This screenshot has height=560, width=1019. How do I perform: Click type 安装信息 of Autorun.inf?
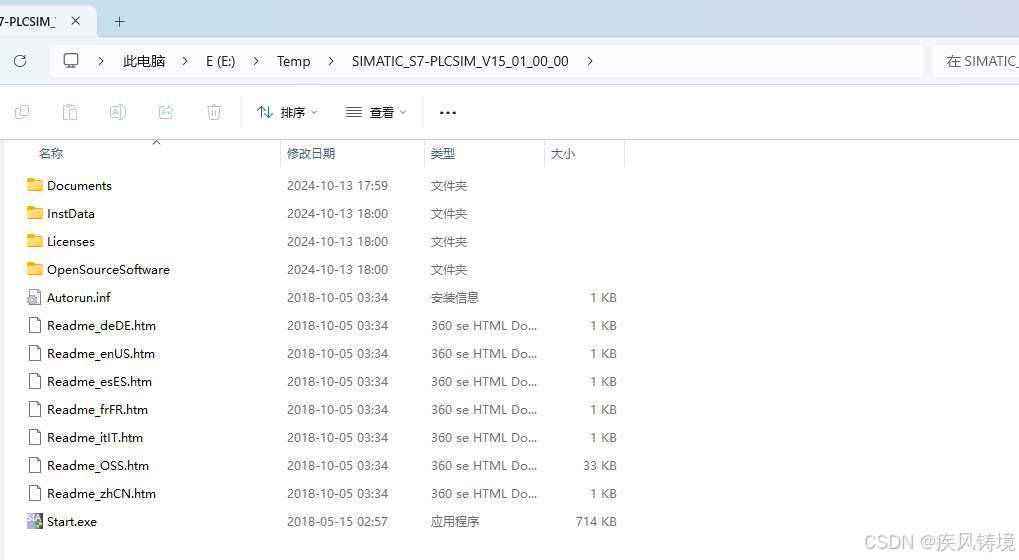[455, 298]
